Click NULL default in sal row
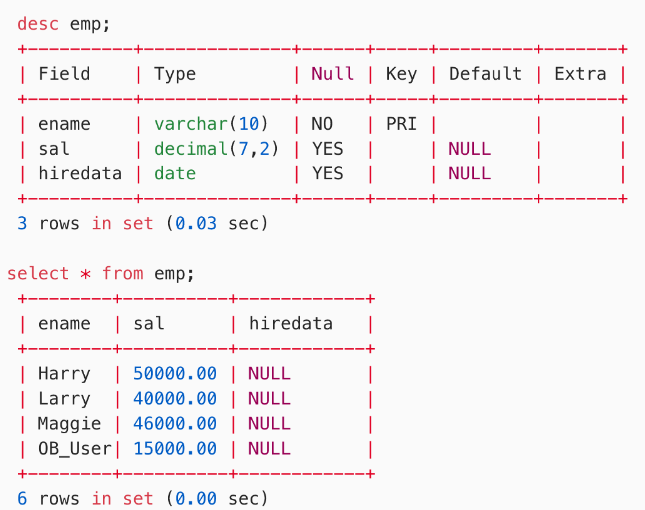Screen dimensions: 645x510 pos(469,149)
